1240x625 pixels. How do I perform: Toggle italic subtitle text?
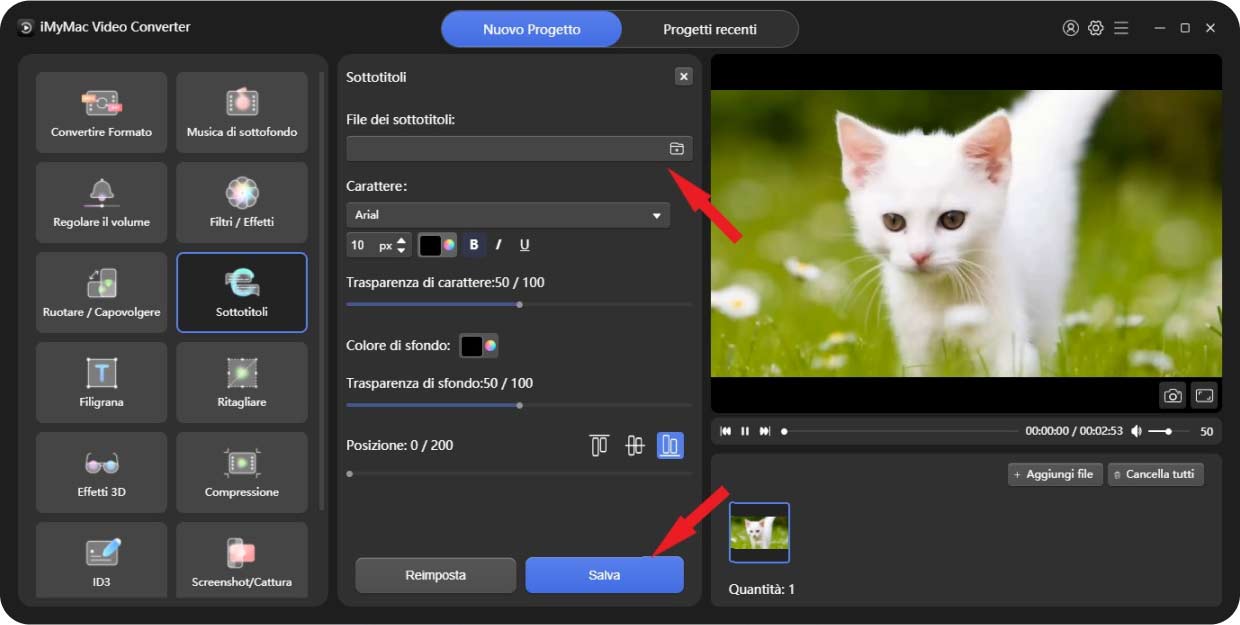499,245
